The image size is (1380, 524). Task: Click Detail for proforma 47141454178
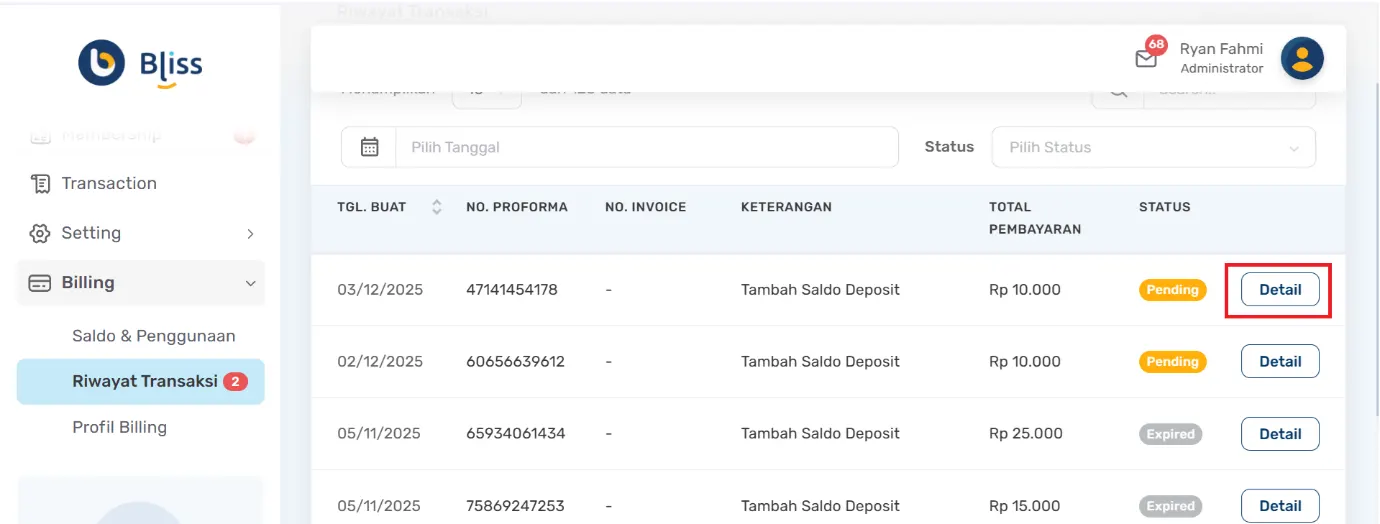[1280, 290]
